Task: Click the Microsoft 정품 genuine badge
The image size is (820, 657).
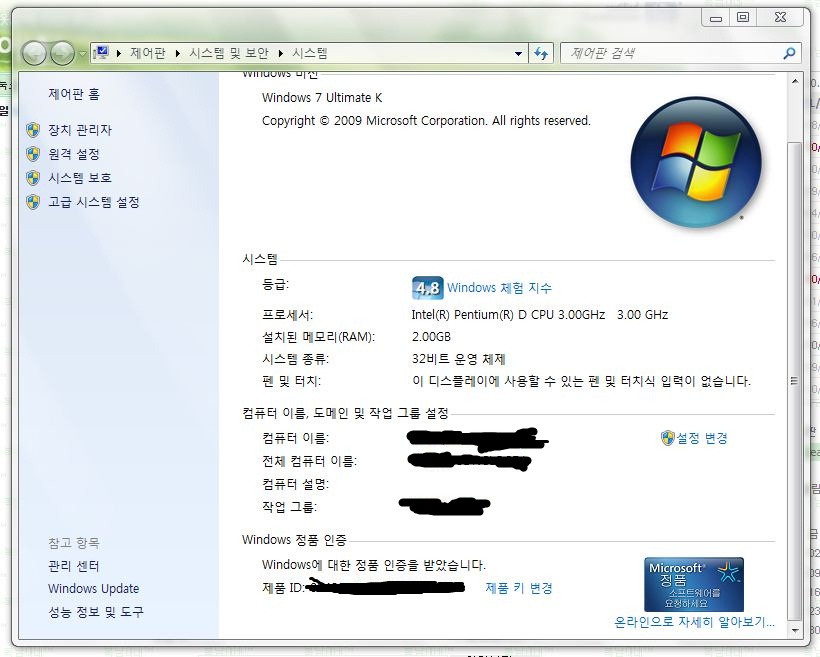Action: [x=694, y=584]
